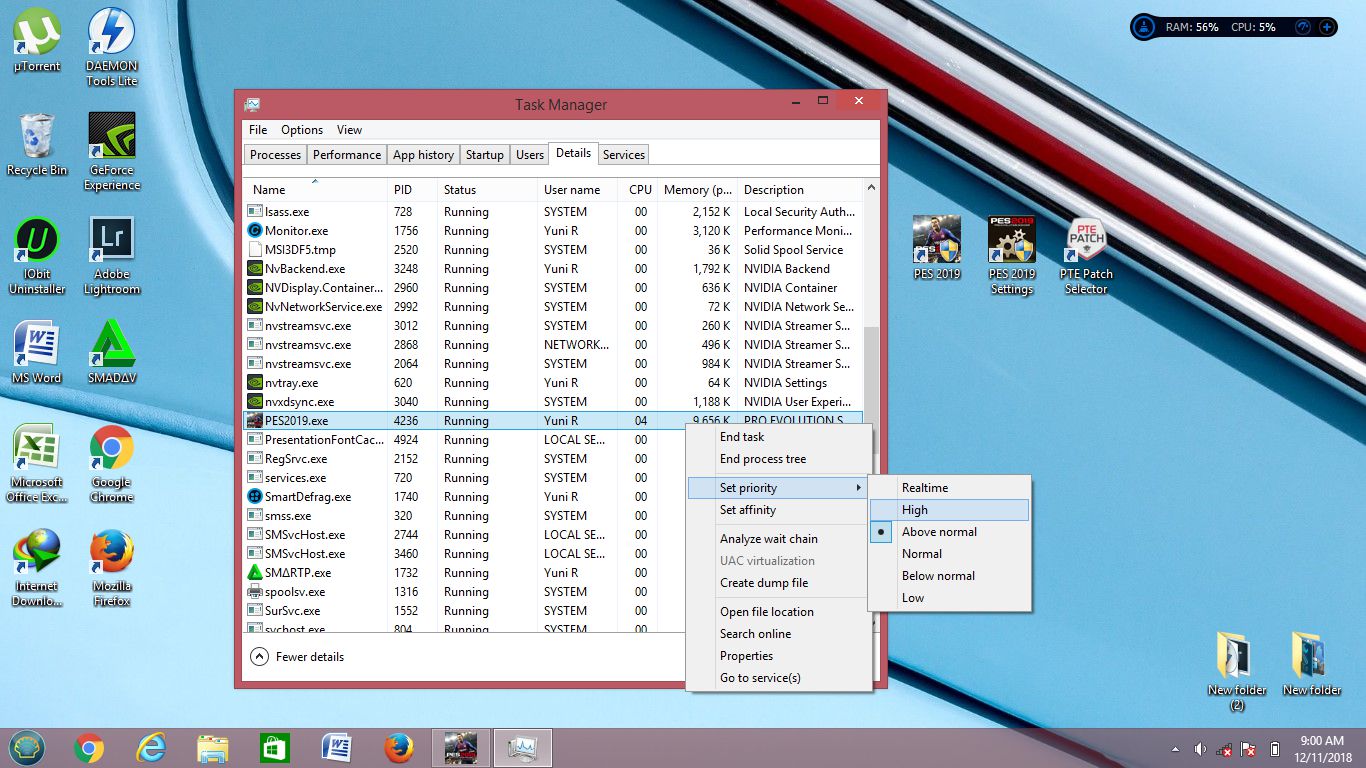Click the SMADAV desktop icon
Image resolution: width=1366 pixels, height=768 pixels.
coord(112,352)
